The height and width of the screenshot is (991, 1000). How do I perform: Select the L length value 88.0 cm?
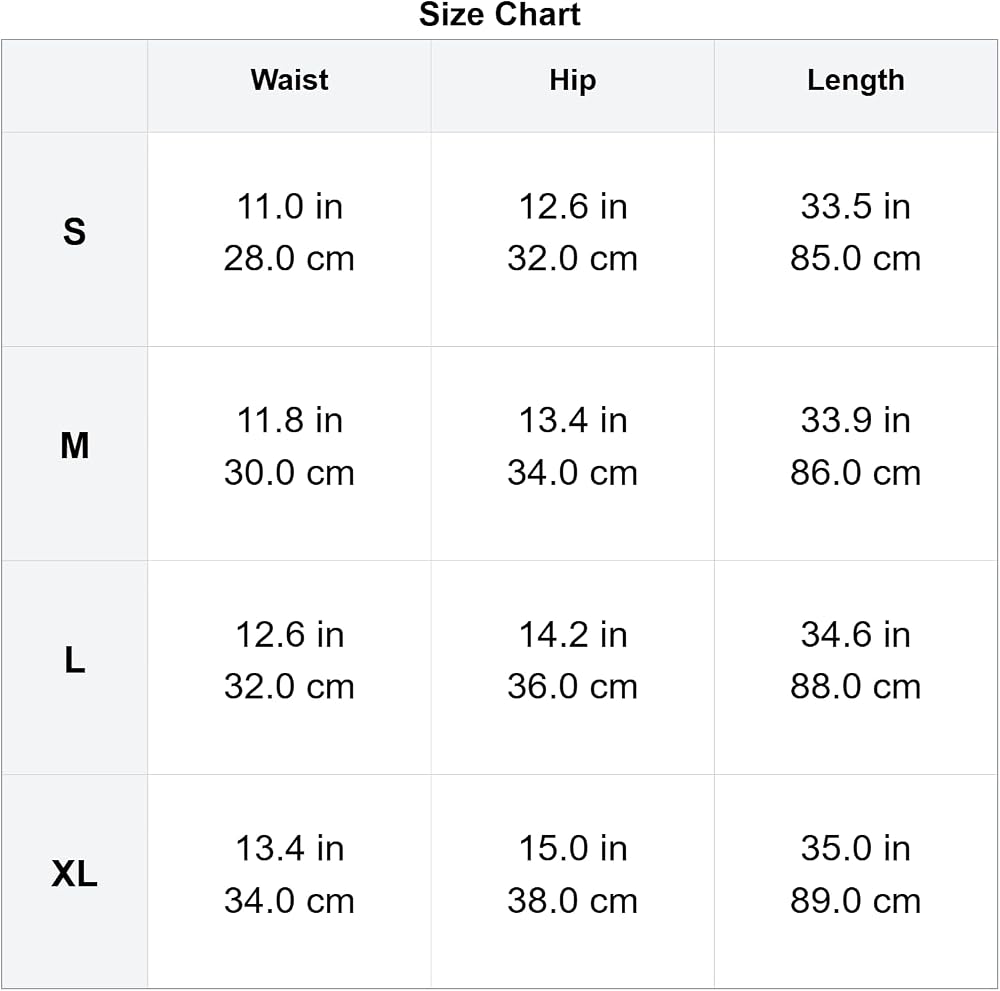click(856, 686)
